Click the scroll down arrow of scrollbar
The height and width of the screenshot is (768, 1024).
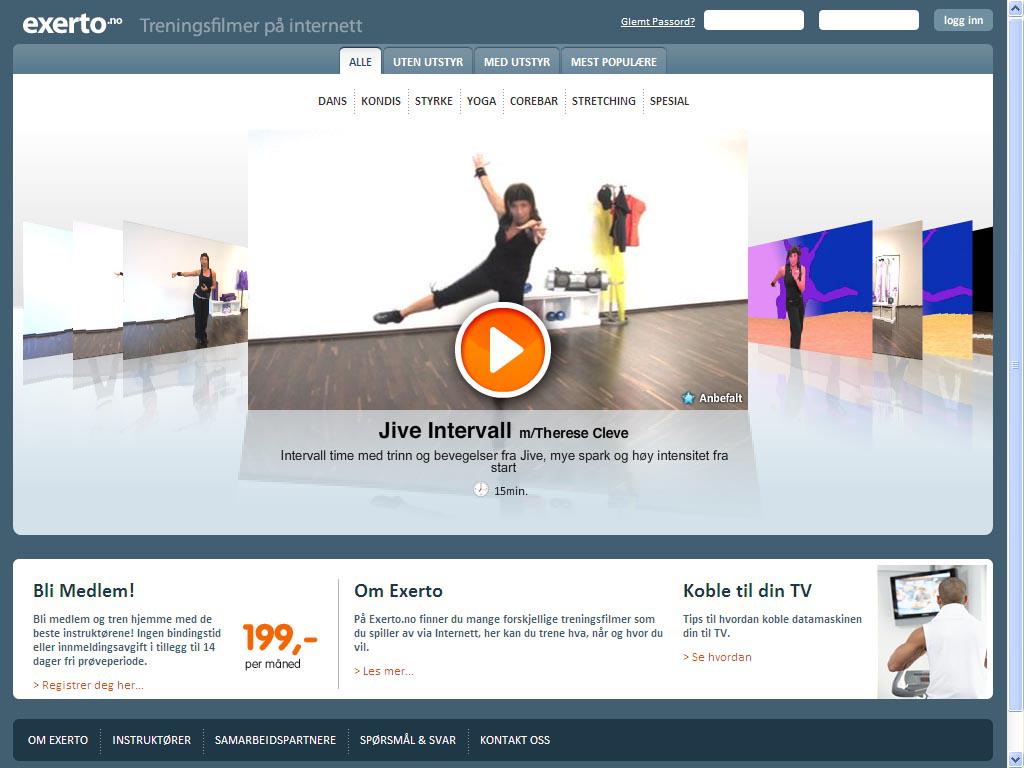point(1016,758)
